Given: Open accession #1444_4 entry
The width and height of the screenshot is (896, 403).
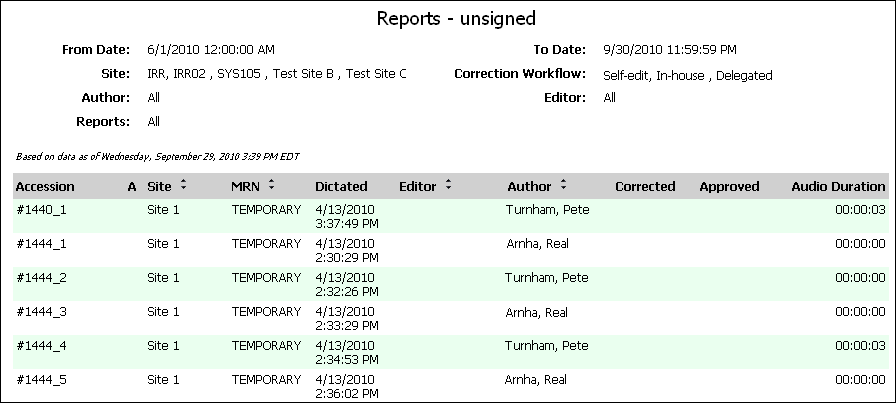Looking at the screenshot, I should coord(41,346).
